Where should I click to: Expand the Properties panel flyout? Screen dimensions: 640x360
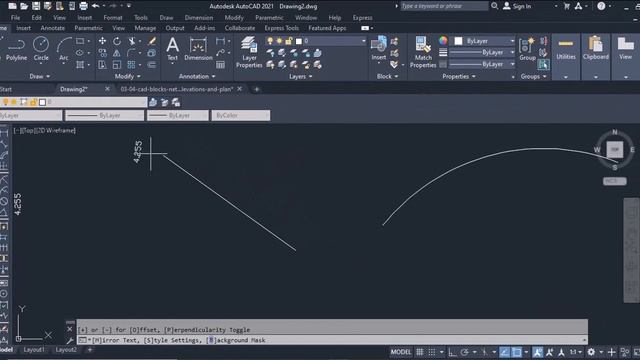tap(459, 76)
